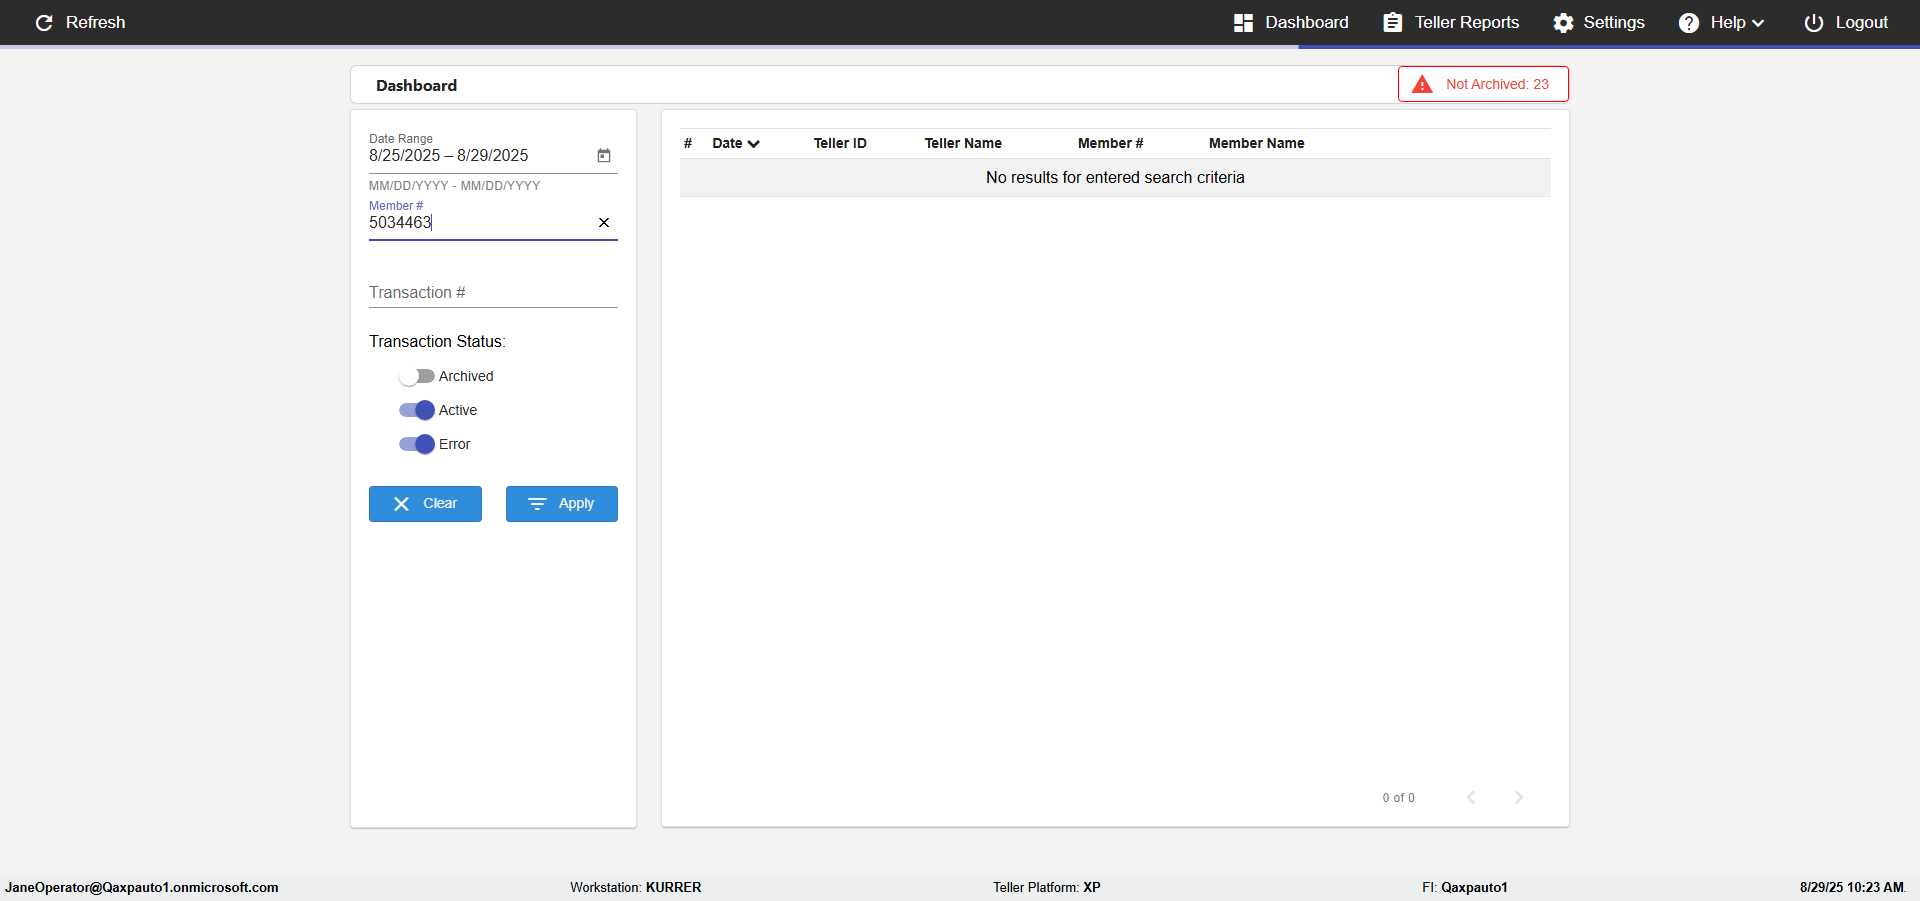Open the date range calendar picker
The height and width of the screenshot is (901, 1920).
pos(604,155)
